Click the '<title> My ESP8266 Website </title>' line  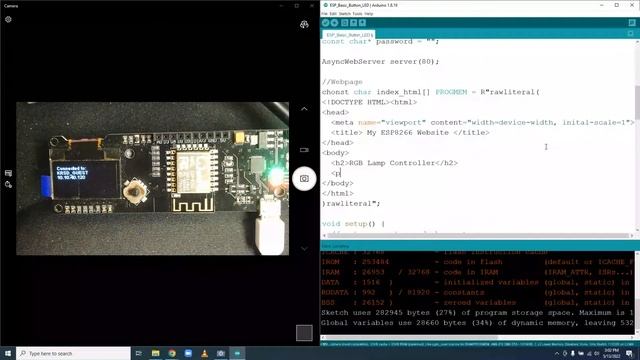[x=410, y=133]
